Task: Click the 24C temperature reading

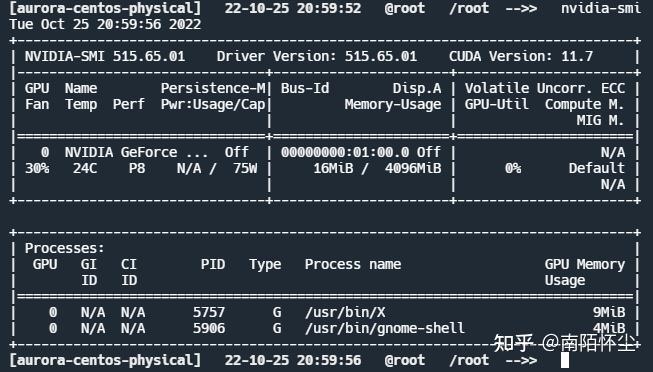Action: tap(85, 168)
